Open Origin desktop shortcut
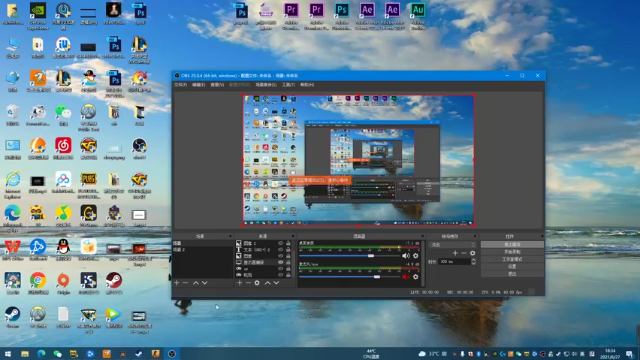The width and height of the screenshot is (640, 360). (x=63, y=284)
